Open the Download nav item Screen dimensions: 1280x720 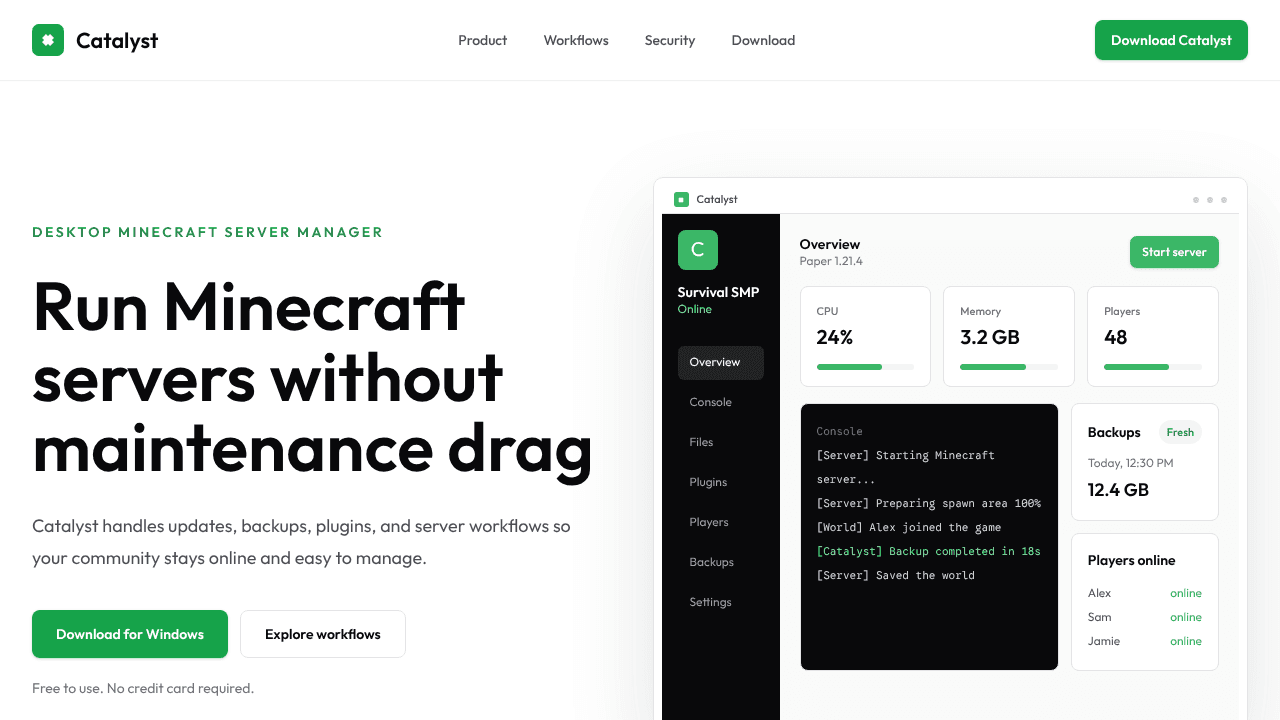point(763,40)
